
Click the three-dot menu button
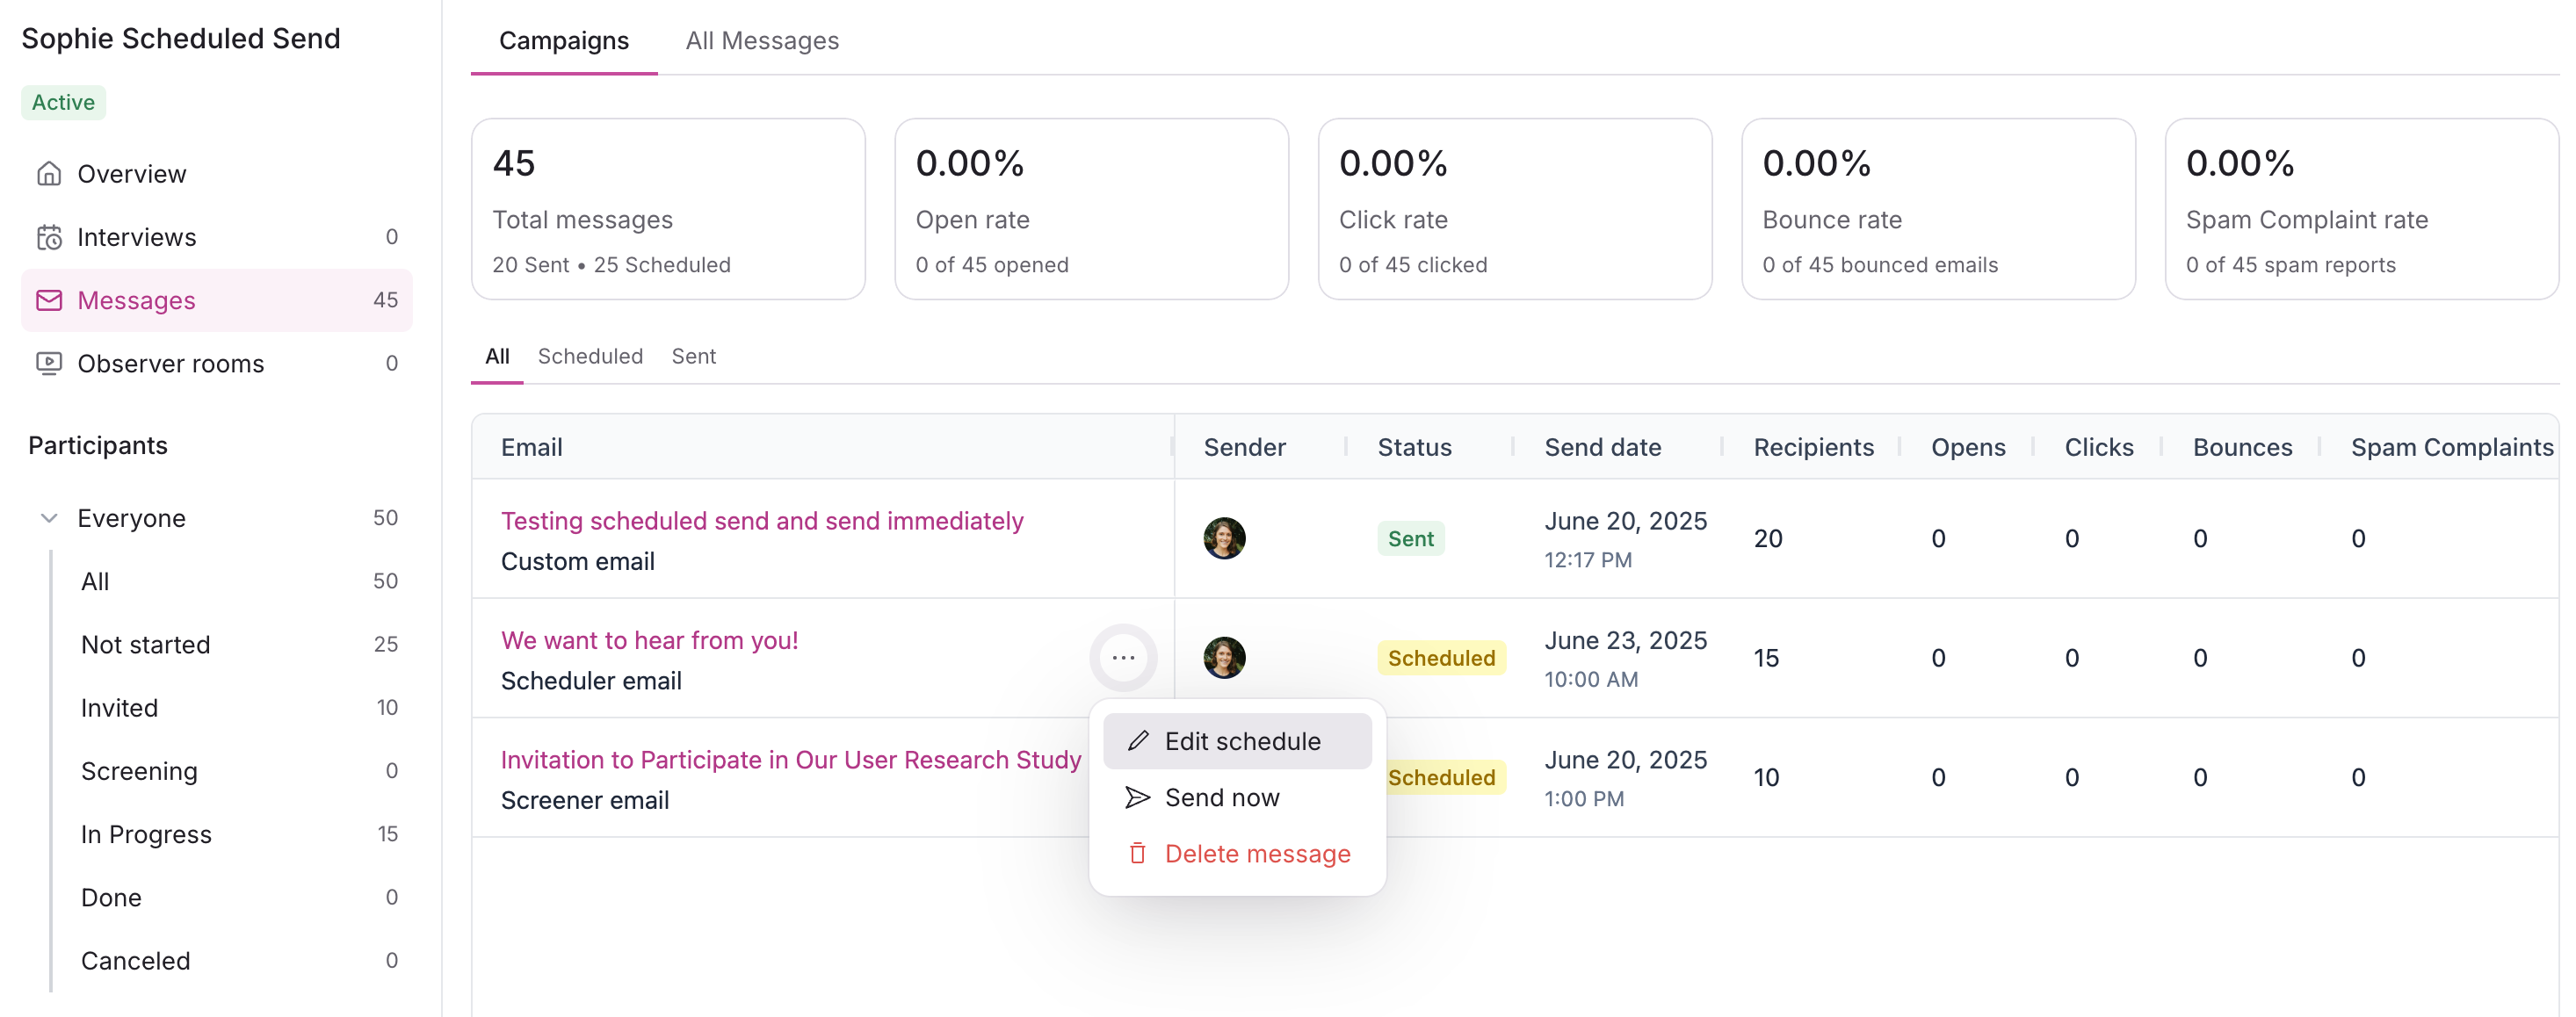[1122, 657]
